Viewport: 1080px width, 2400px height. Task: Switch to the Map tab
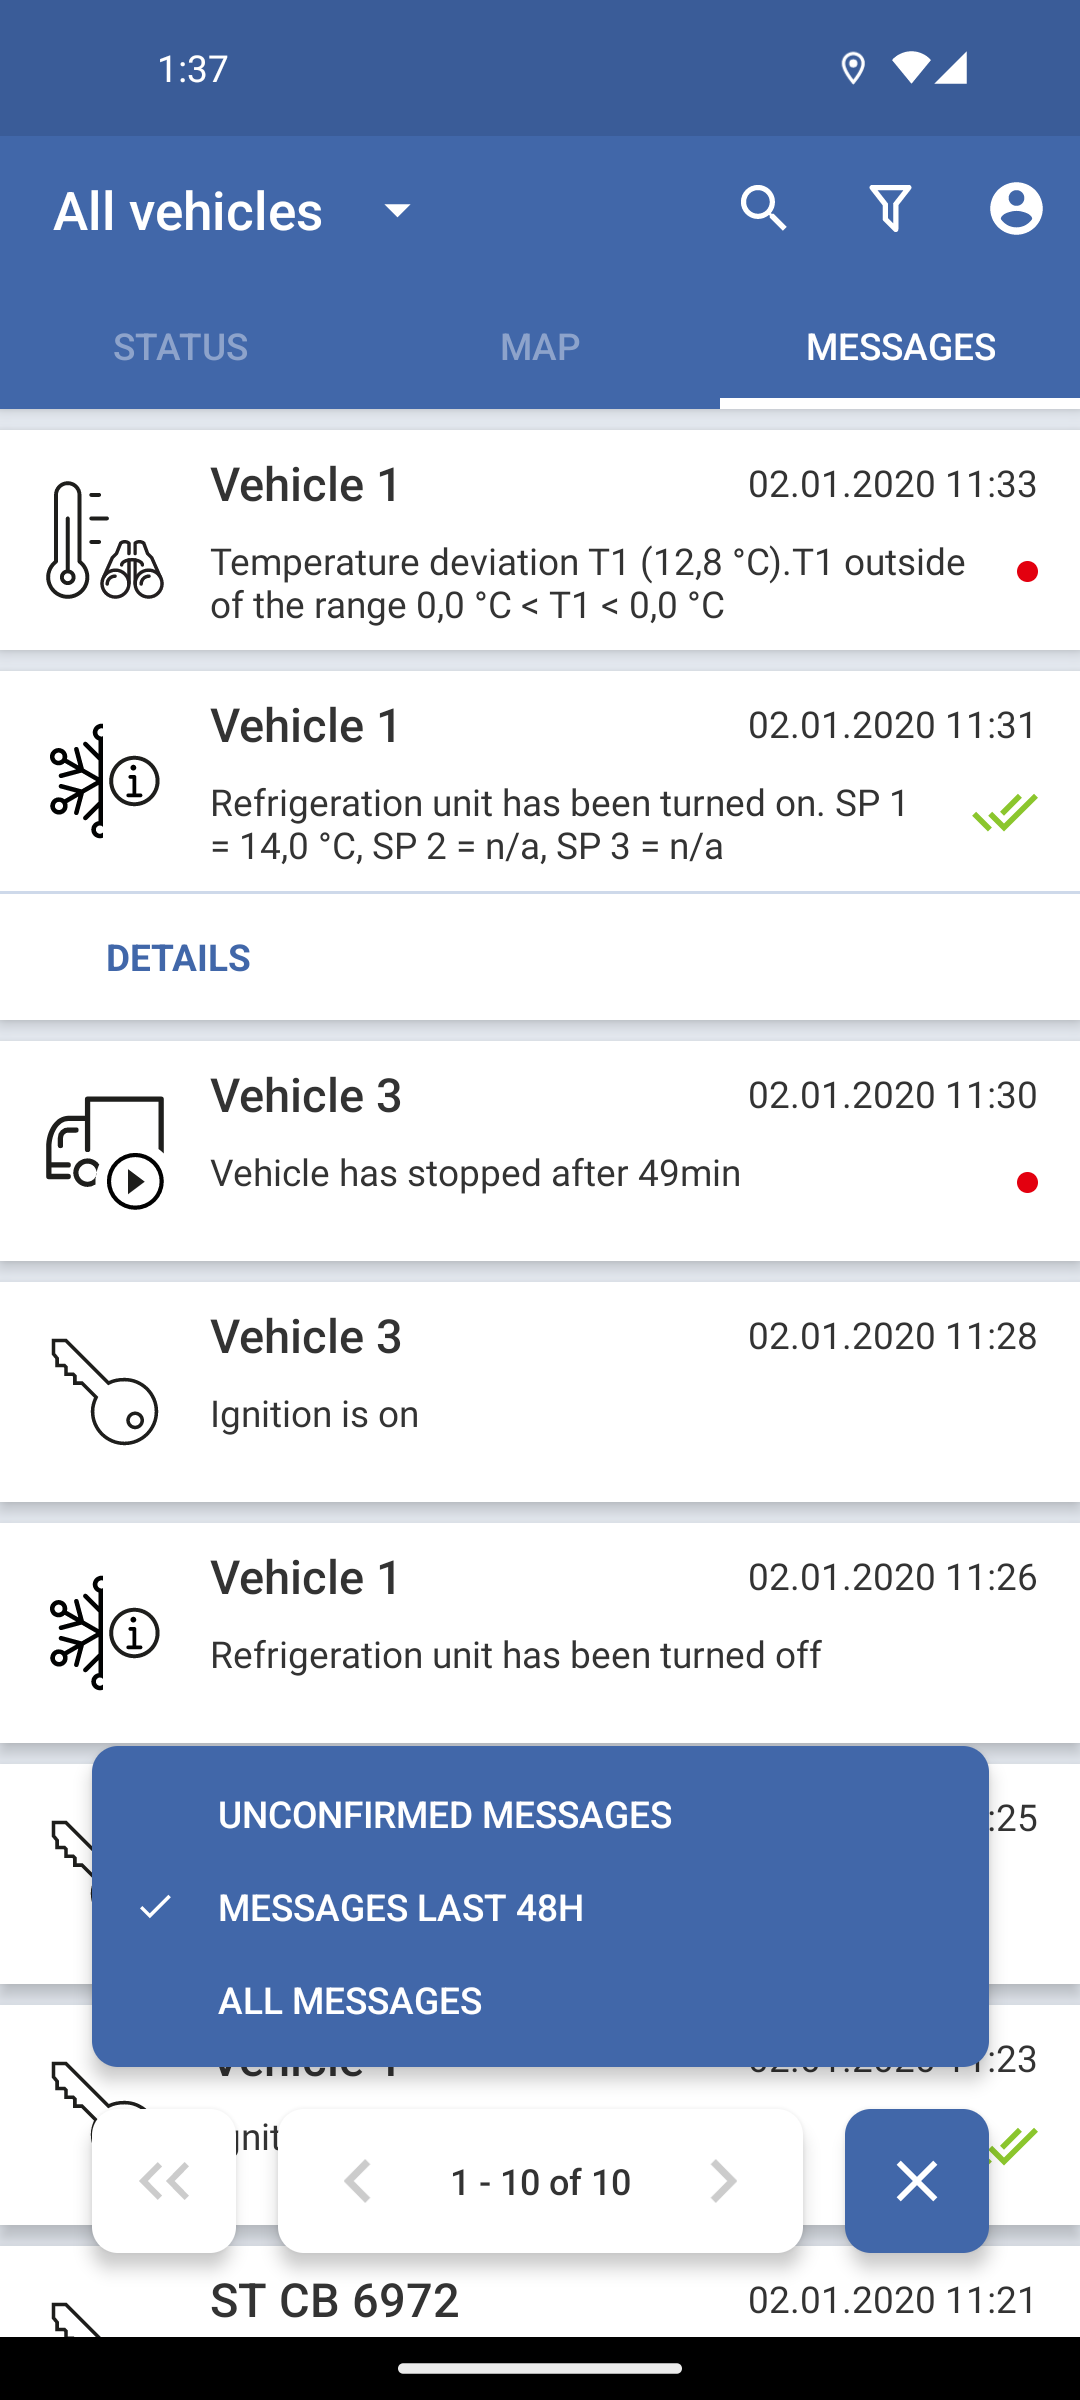[540, 346]
